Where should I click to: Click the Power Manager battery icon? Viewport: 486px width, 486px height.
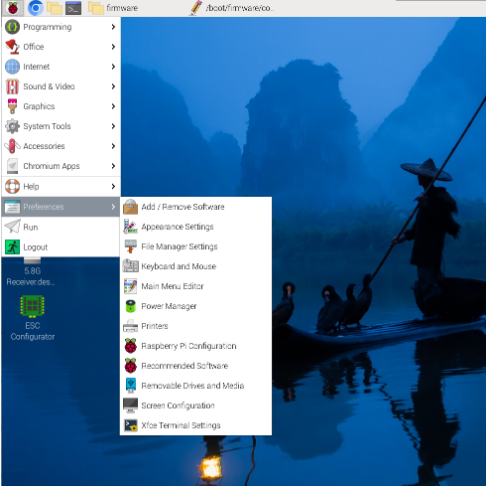click(x=130, y=306)
